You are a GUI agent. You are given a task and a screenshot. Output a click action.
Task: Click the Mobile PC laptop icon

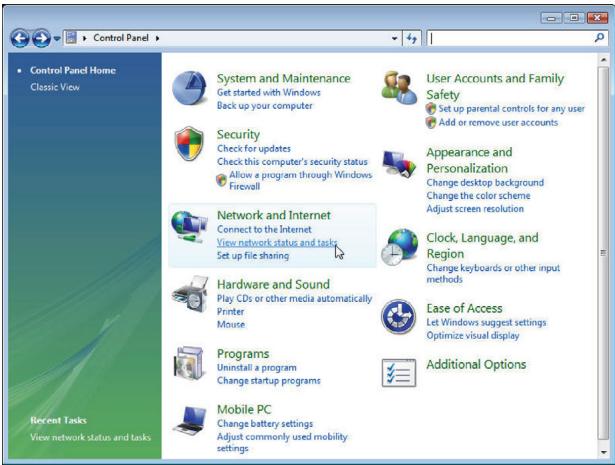coord(190,420)
